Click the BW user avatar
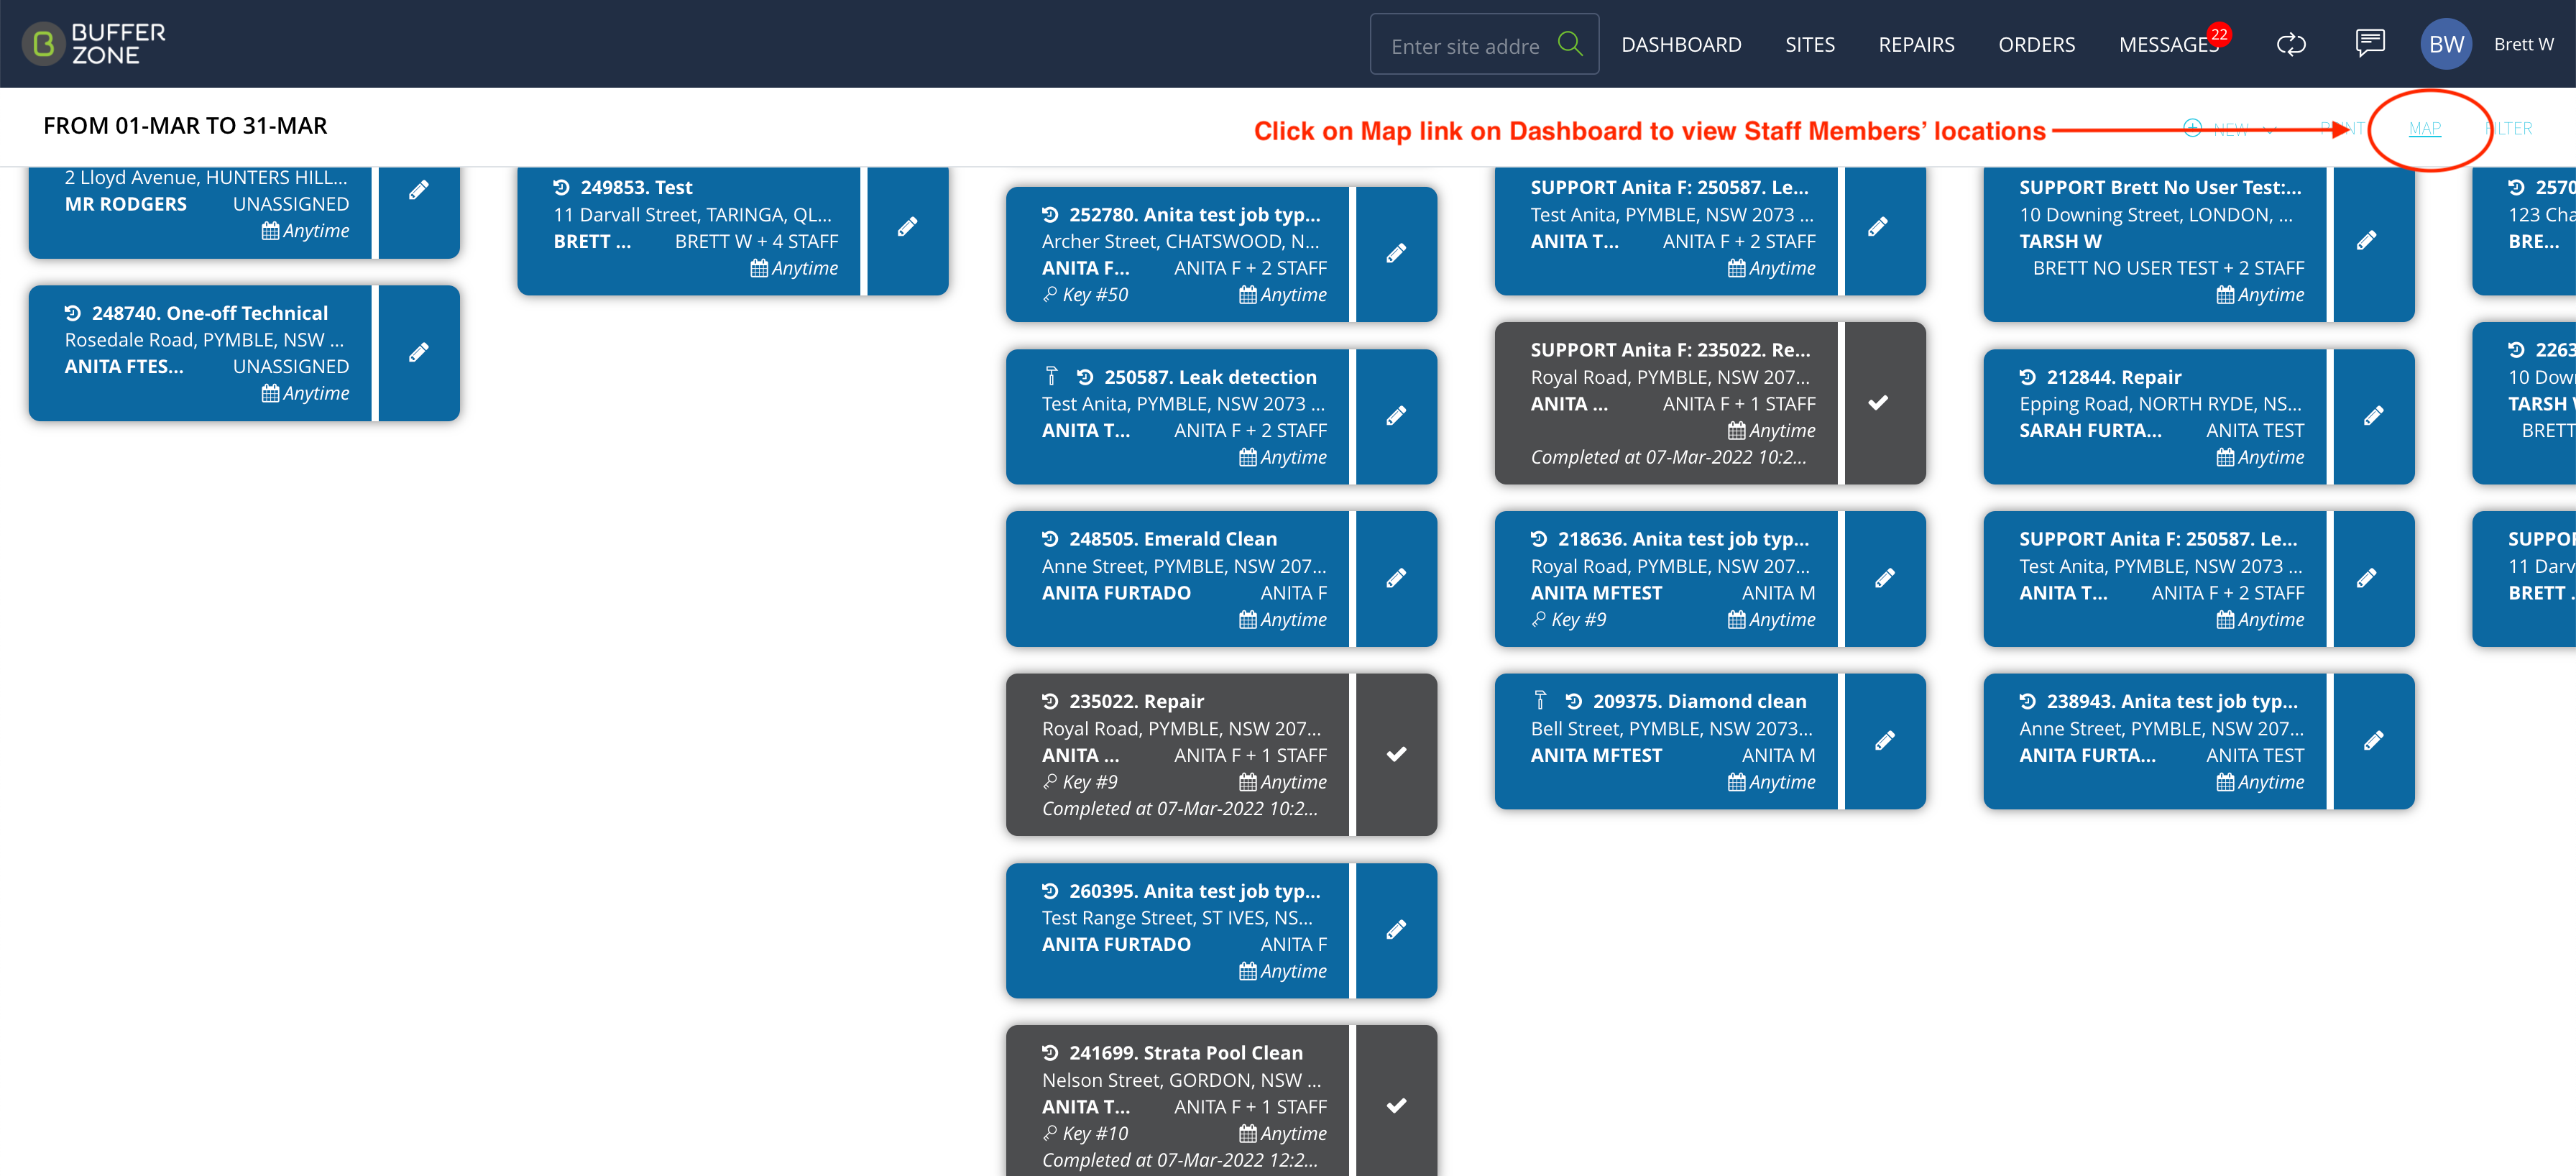 2446,44
